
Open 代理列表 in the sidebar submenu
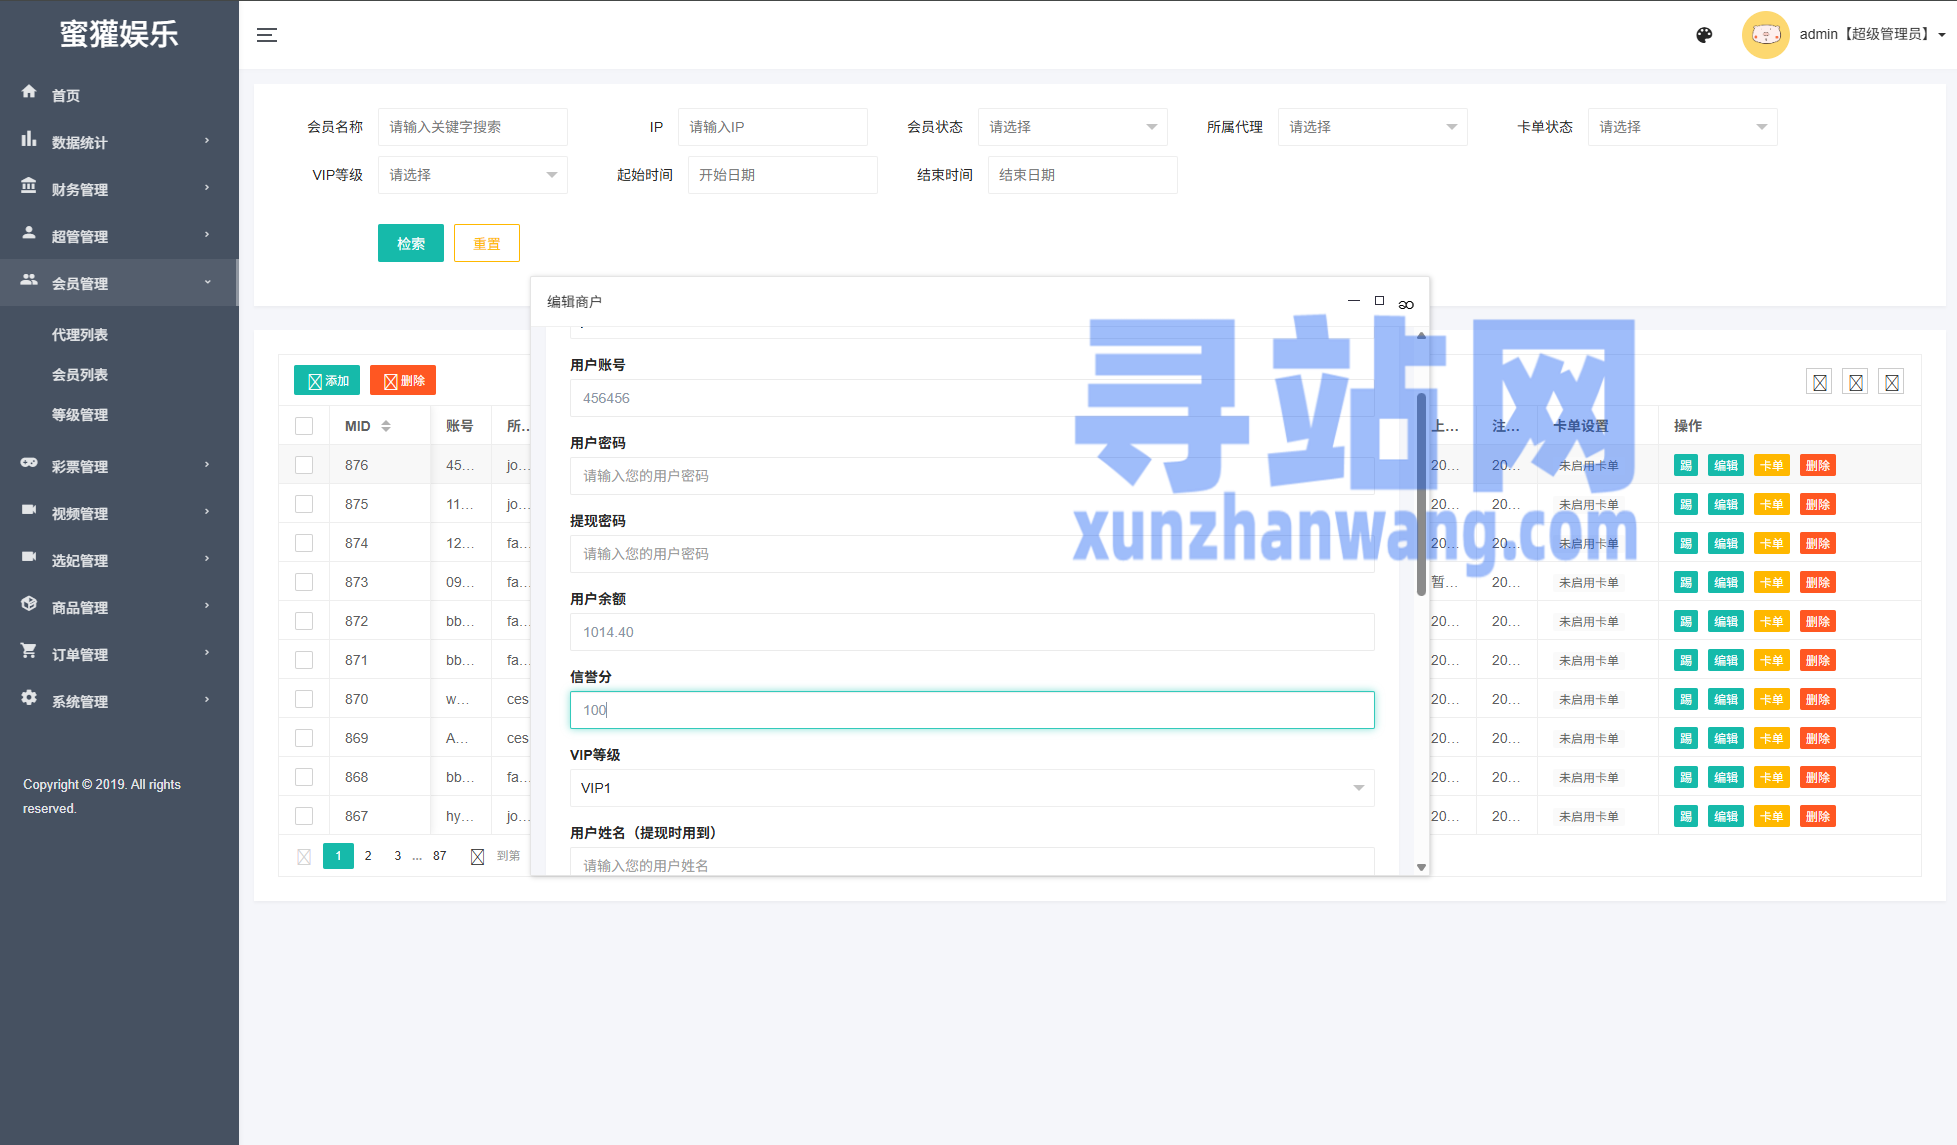(x=80, y=335)
